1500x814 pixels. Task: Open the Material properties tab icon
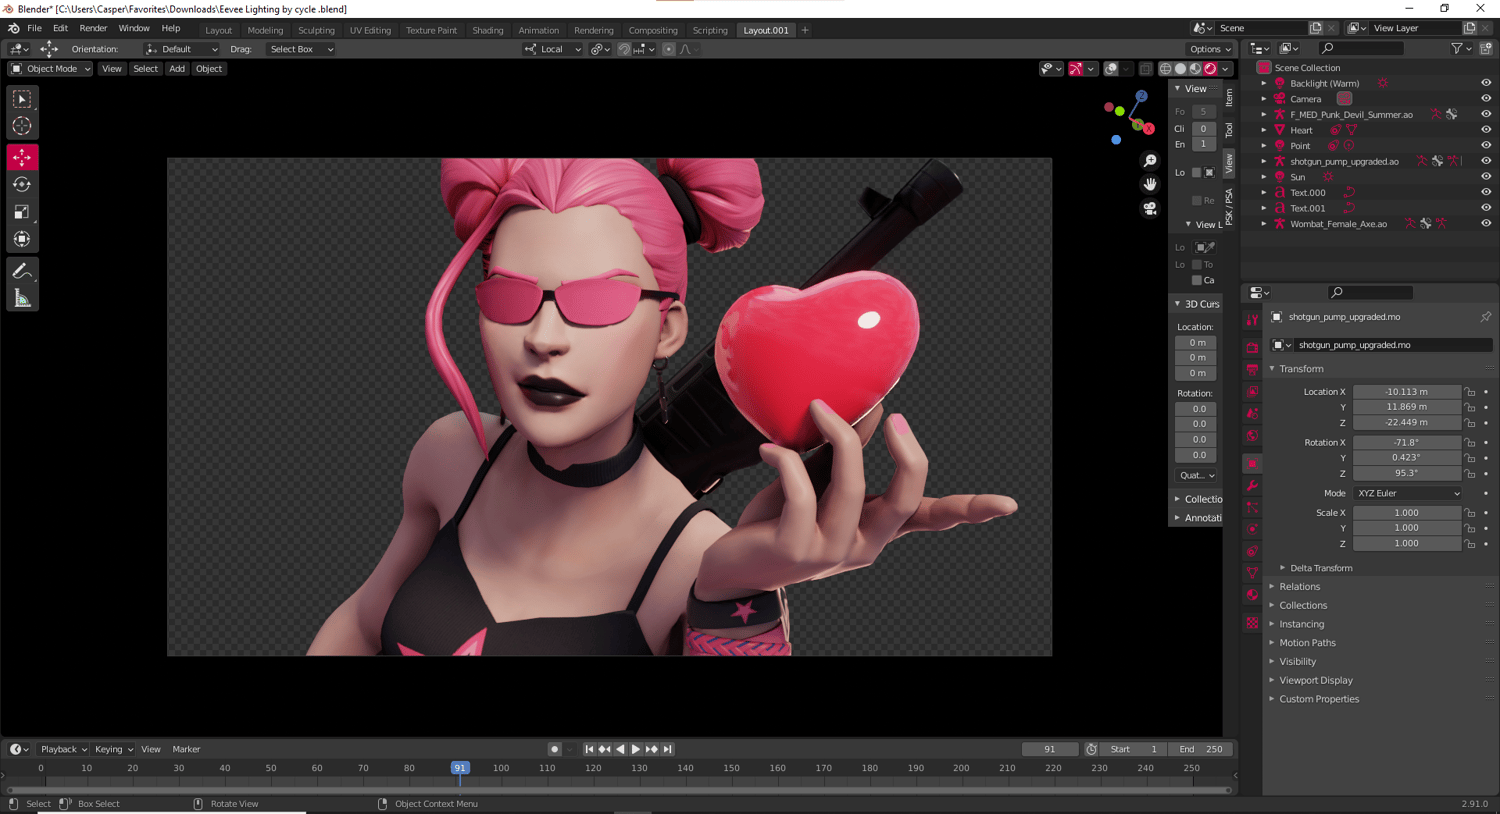click(x=1252, y=595)
